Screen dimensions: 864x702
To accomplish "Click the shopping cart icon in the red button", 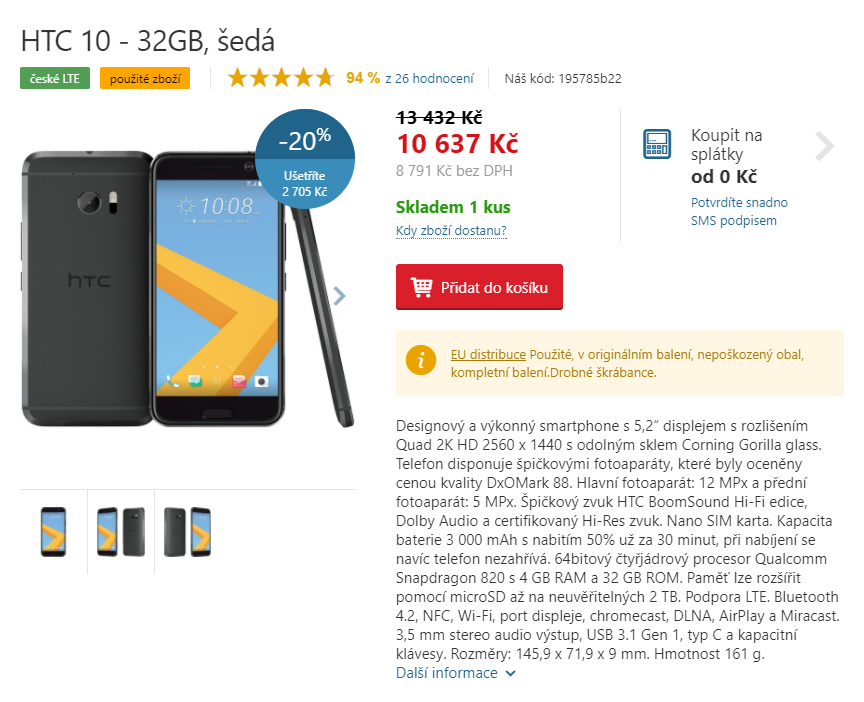I will [x=422, y=287].
